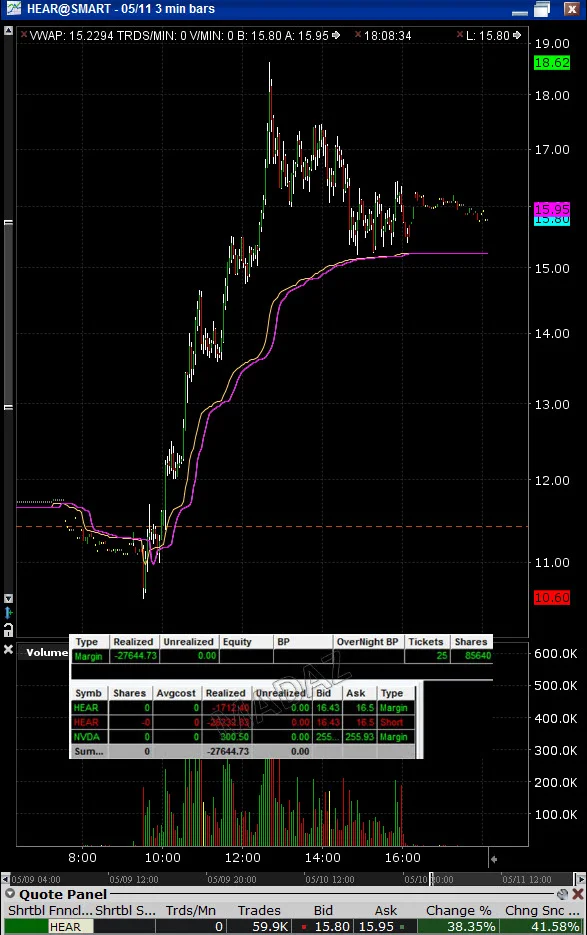Click the Change % column header
This screenshot has height=935, width=587.
click(459, 911)
